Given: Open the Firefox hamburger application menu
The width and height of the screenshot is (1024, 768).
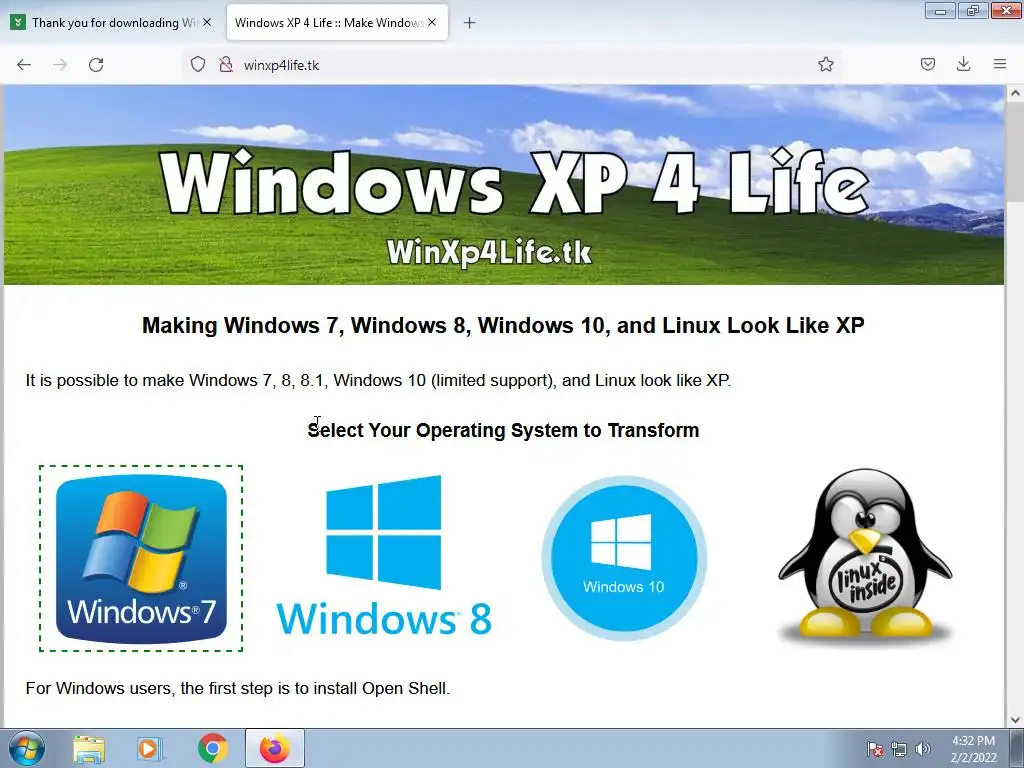Looking at the screenshot, I should [x=1000, y=64].
